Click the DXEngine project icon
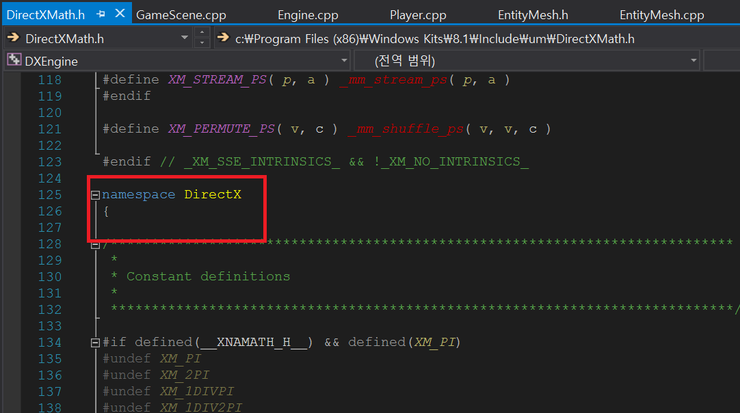Viewport: 740px width, 413px height. [x=14, y=60]
